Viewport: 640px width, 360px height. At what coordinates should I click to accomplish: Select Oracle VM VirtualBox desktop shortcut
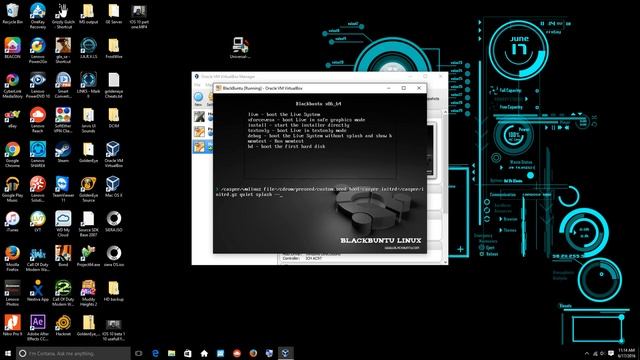[x=113, y=155]
